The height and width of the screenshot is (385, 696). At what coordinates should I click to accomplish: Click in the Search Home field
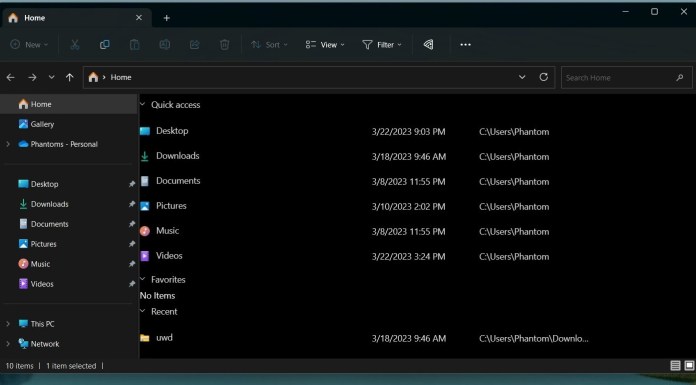pyautogui.click(x=626, y=78)
